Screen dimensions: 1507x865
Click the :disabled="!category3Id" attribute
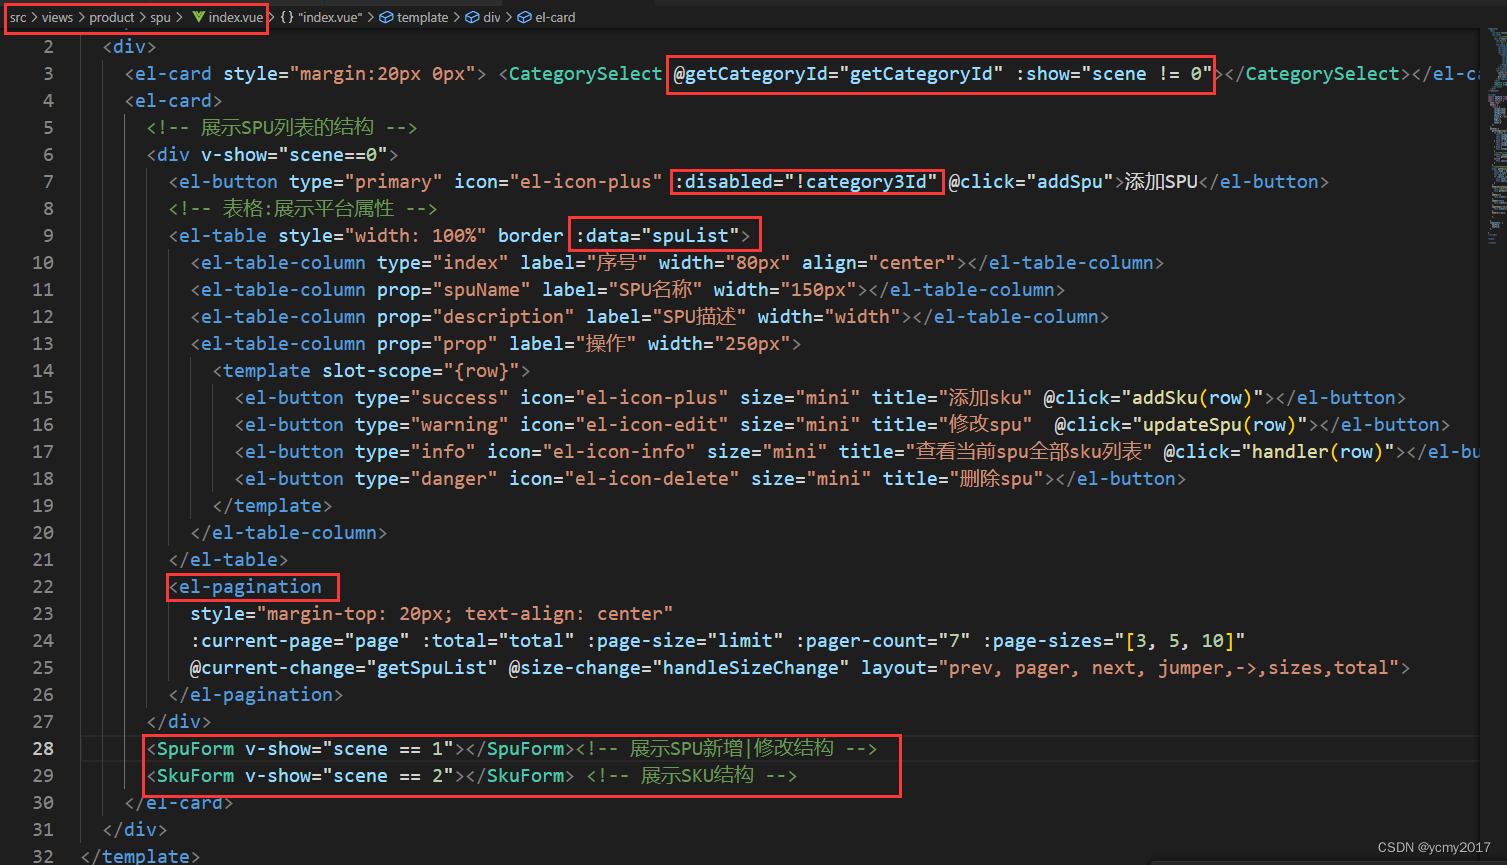806,182
